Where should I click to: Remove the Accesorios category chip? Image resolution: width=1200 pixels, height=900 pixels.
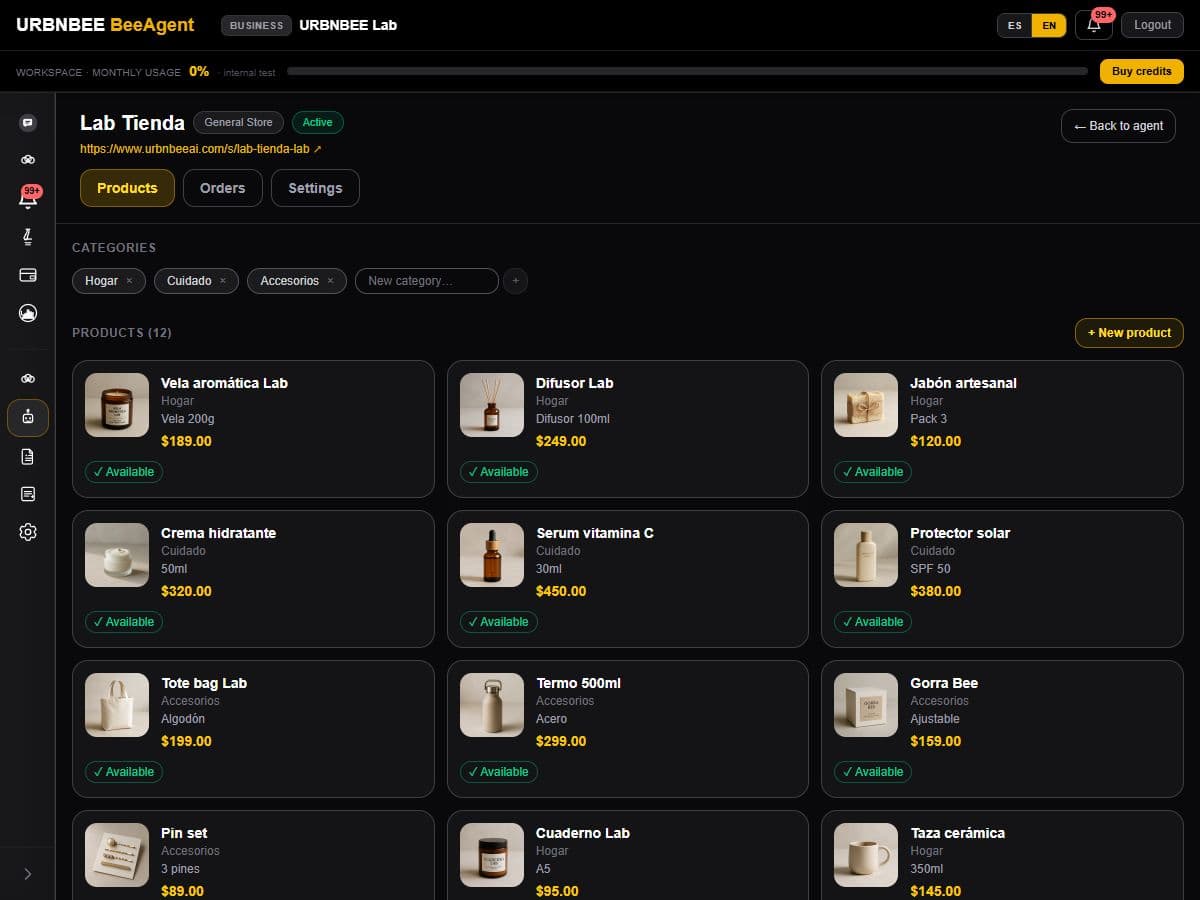(330, 281)
